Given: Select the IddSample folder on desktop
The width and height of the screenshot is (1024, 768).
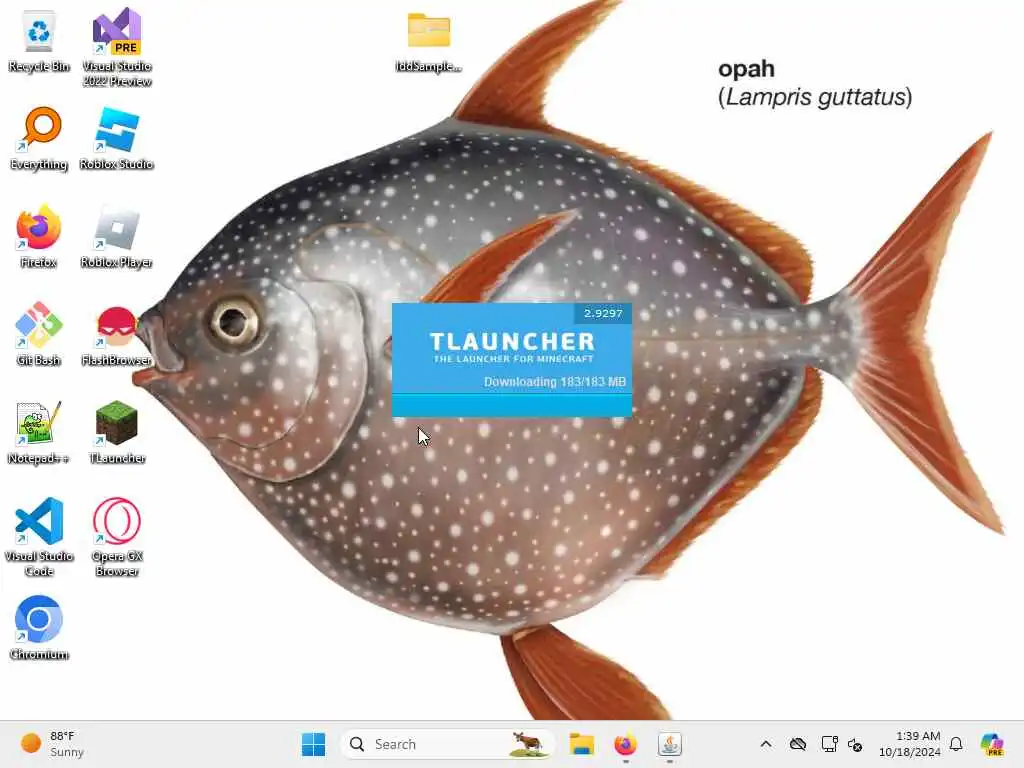Looking at the screenshot, I should [428, 42].
